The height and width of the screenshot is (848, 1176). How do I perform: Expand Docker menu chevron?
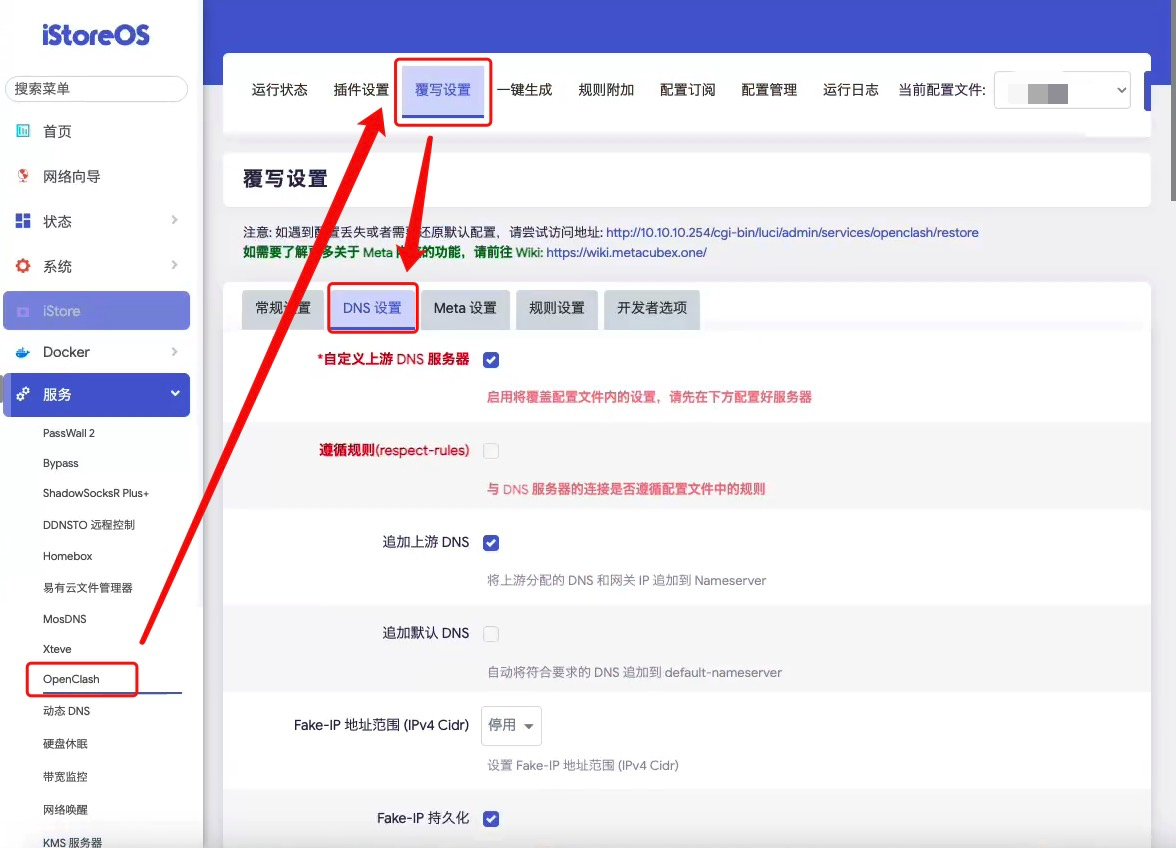[x=174, y=352]
